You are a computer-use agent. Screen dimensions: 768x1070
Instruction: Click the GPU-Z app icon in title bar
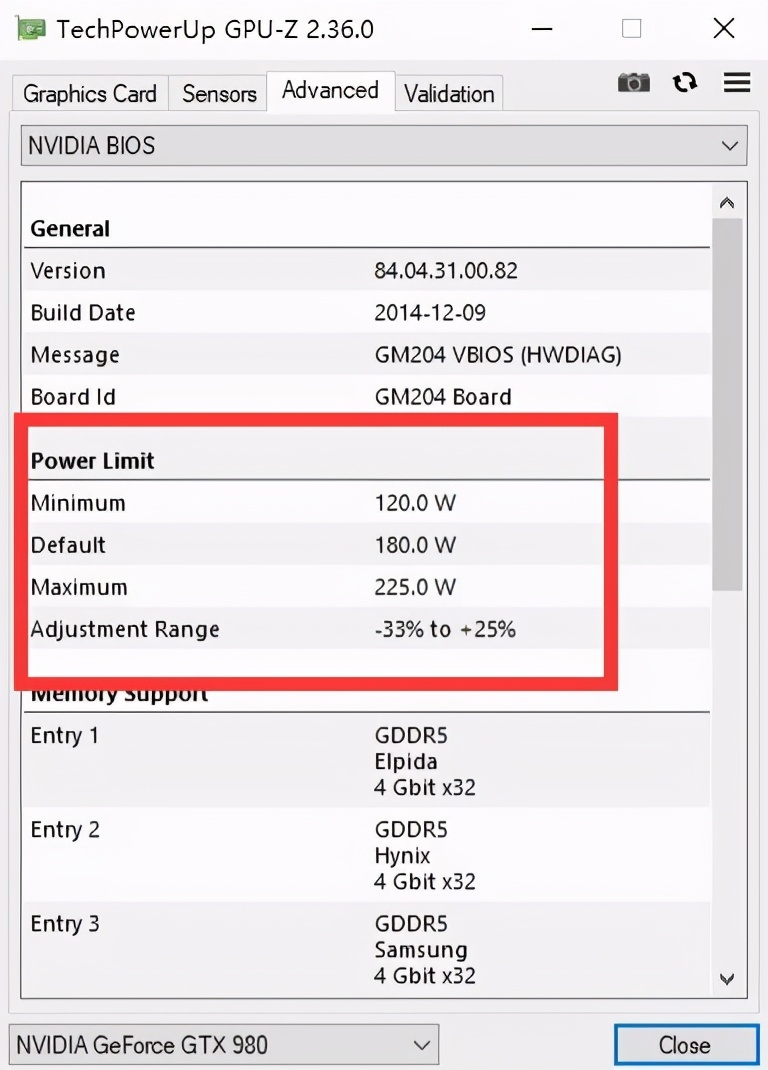[31, 29]
